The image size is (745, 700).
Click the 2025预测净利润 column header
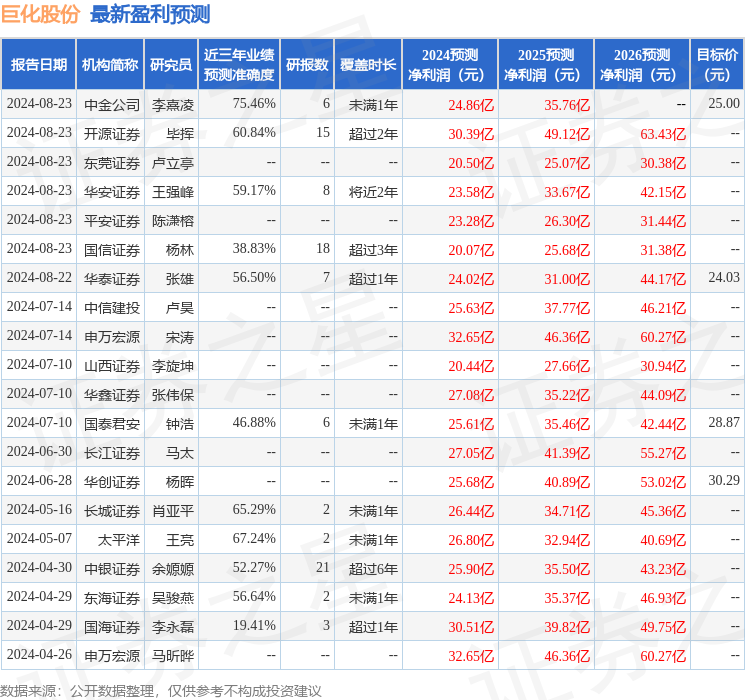pos(546,65)
